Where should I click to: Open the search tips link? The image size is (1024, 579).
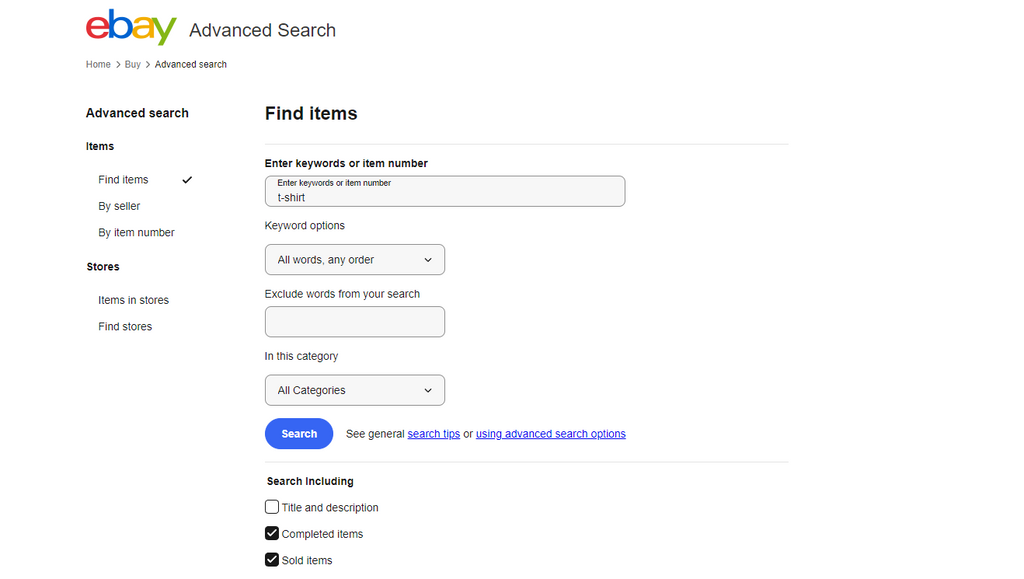coord(434,434)
